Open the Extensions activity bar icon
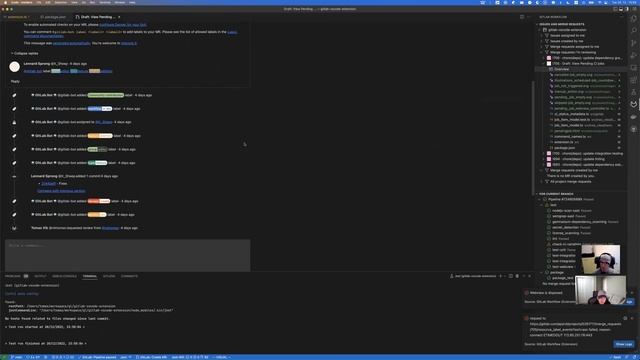The image size is (640, 360). click(x=633, y=80)
